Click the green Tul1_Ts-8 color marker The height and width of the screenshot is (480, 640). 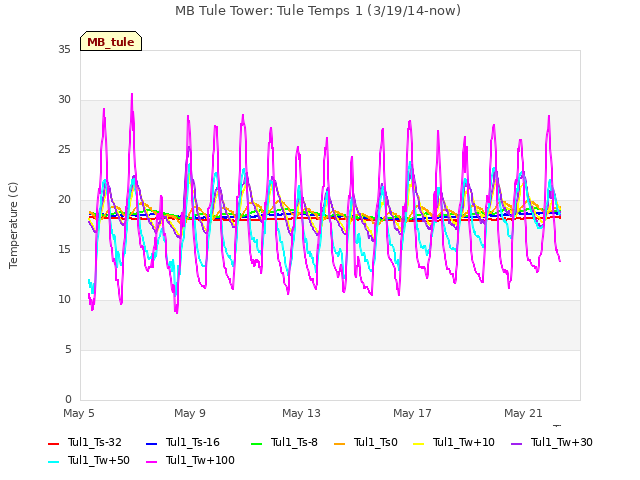click(x=256, y=444)
